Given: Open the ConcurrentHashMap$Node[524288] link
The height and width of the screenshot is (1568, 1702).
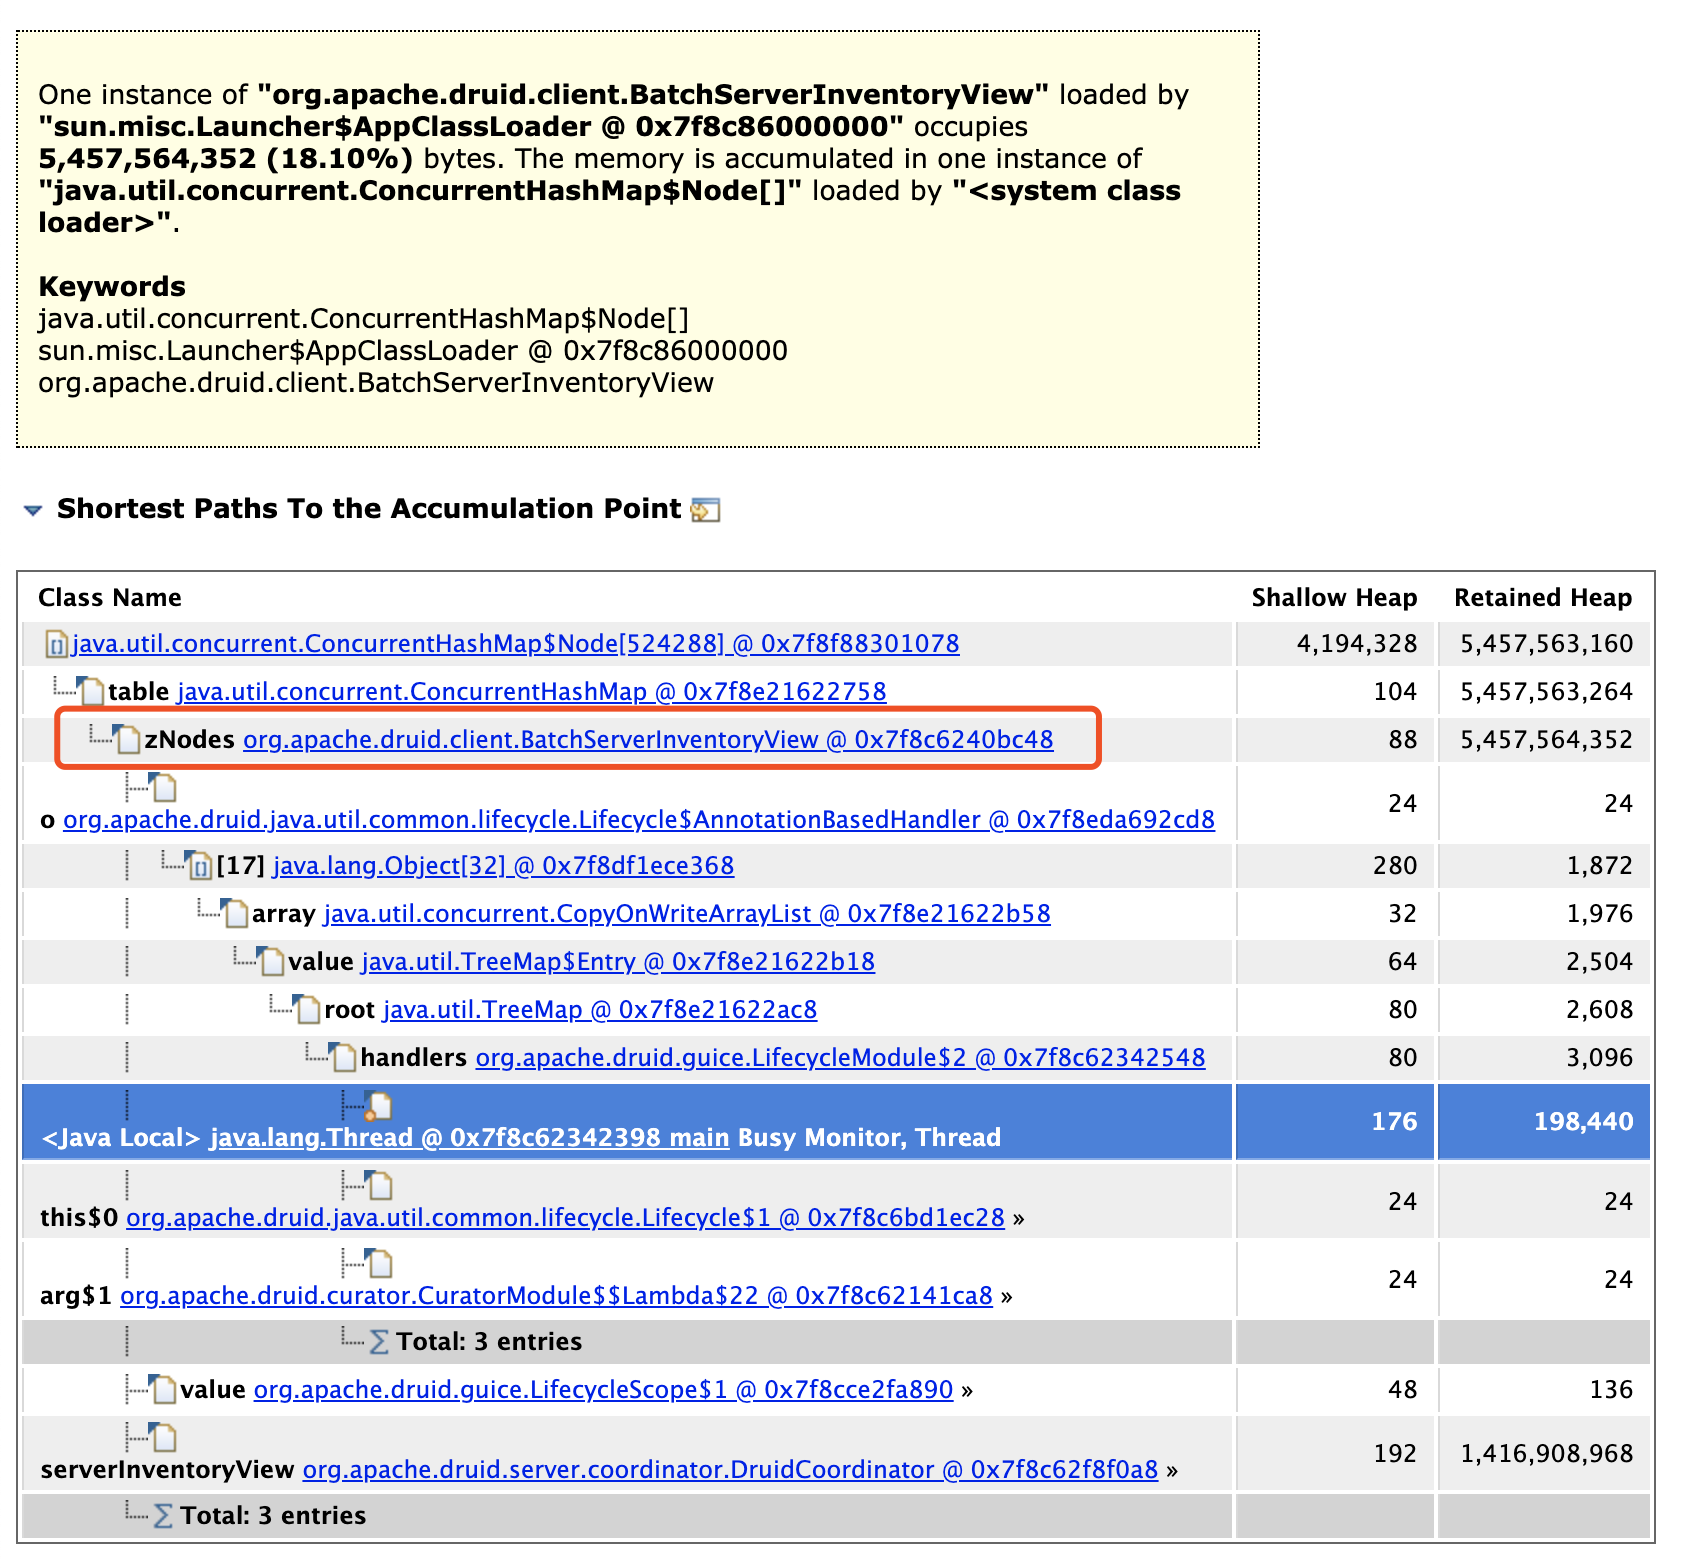Looking at the screenshot, I should click(516, 644).
